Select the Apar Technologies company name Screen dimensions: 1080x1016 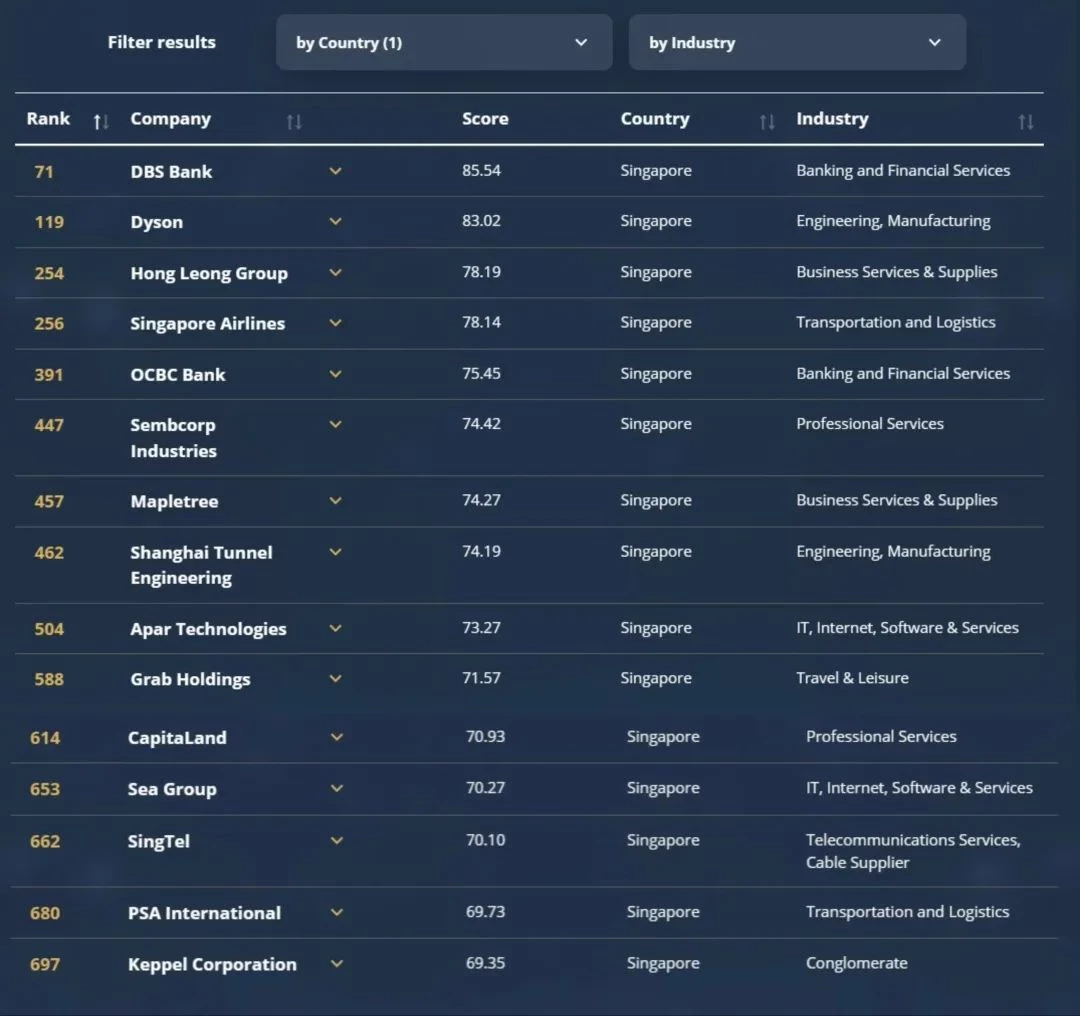click(208, 630)
